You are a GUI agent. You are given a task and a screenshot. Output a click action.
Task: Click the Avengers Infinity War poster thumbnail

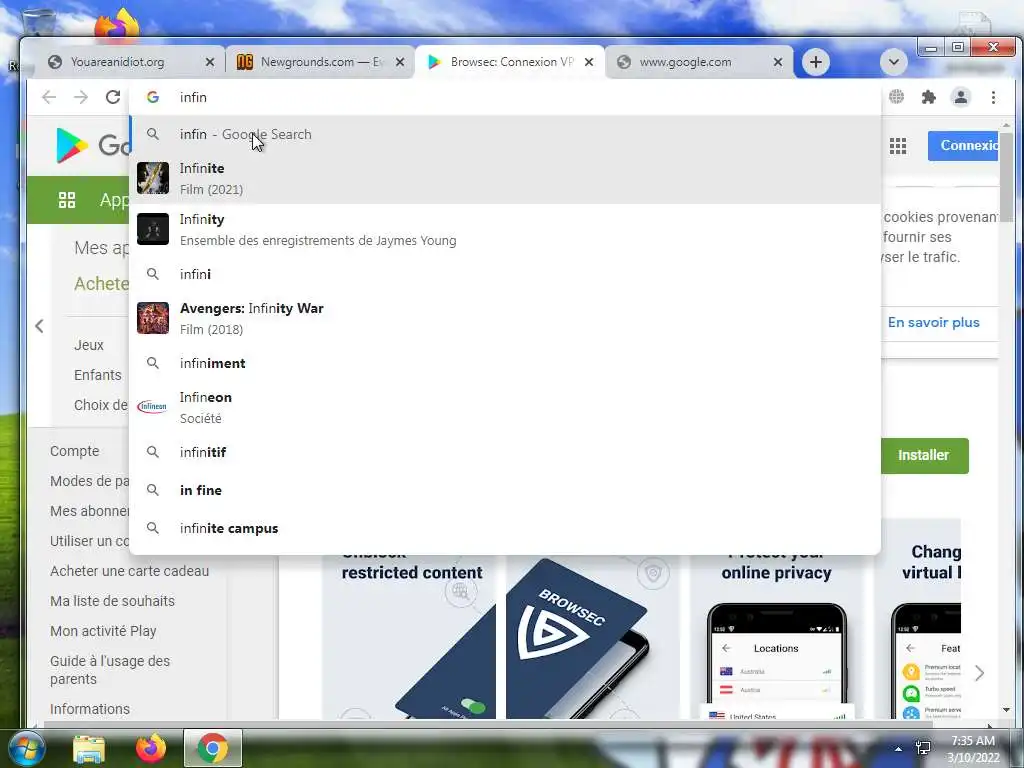(153, 318)
